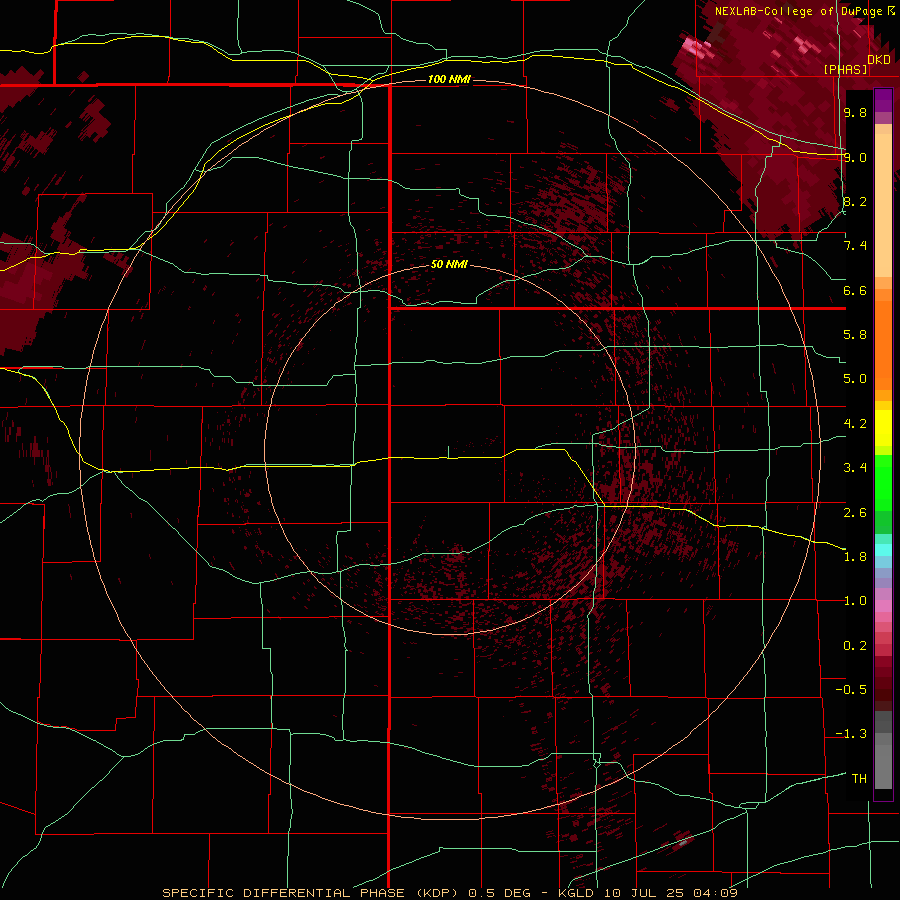The height and width of the screenshot is (900, 900).
Task: Click the 50 NMI range ring label
Action: [x=449, y=264]
